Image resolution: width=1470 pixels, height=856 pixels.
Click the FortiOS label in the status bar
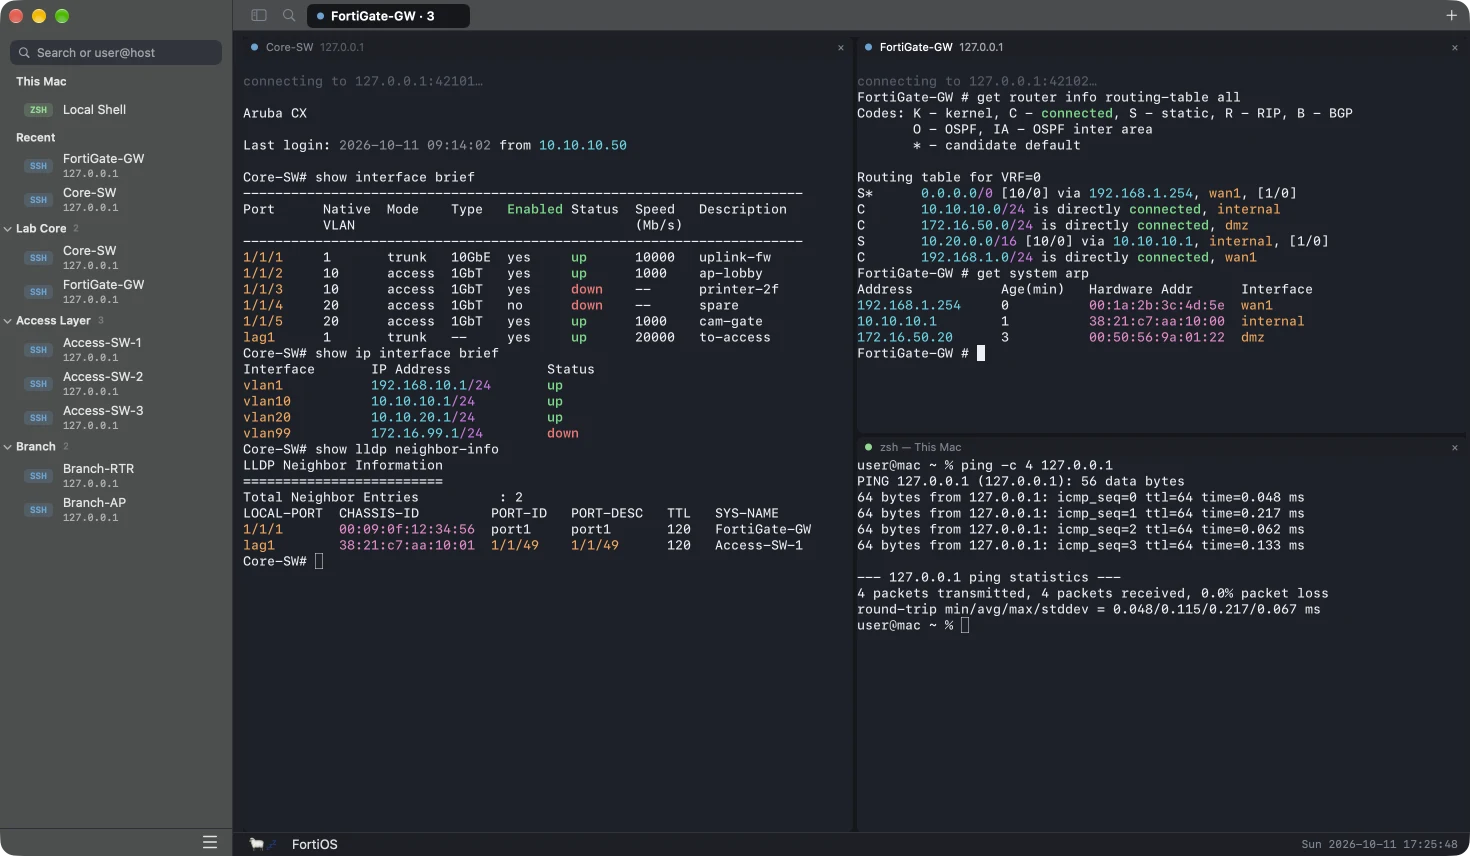click(x=314, y=844)
